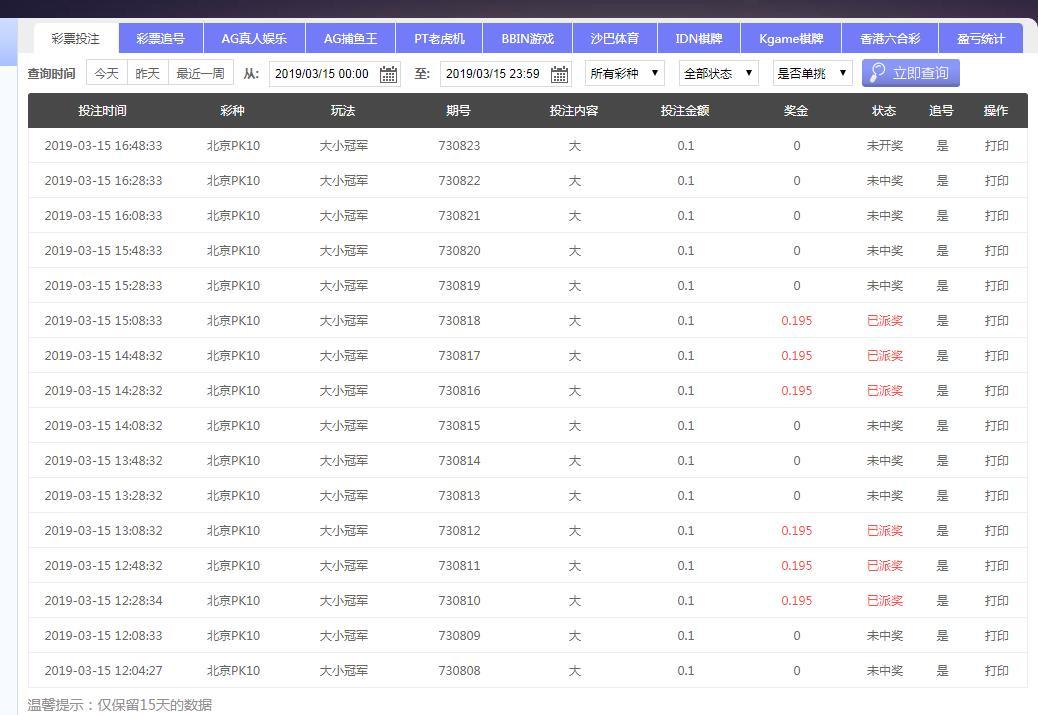Click the magnifier icon on 立即查询
The image size is (1038, 715).
tap(878, 73)
